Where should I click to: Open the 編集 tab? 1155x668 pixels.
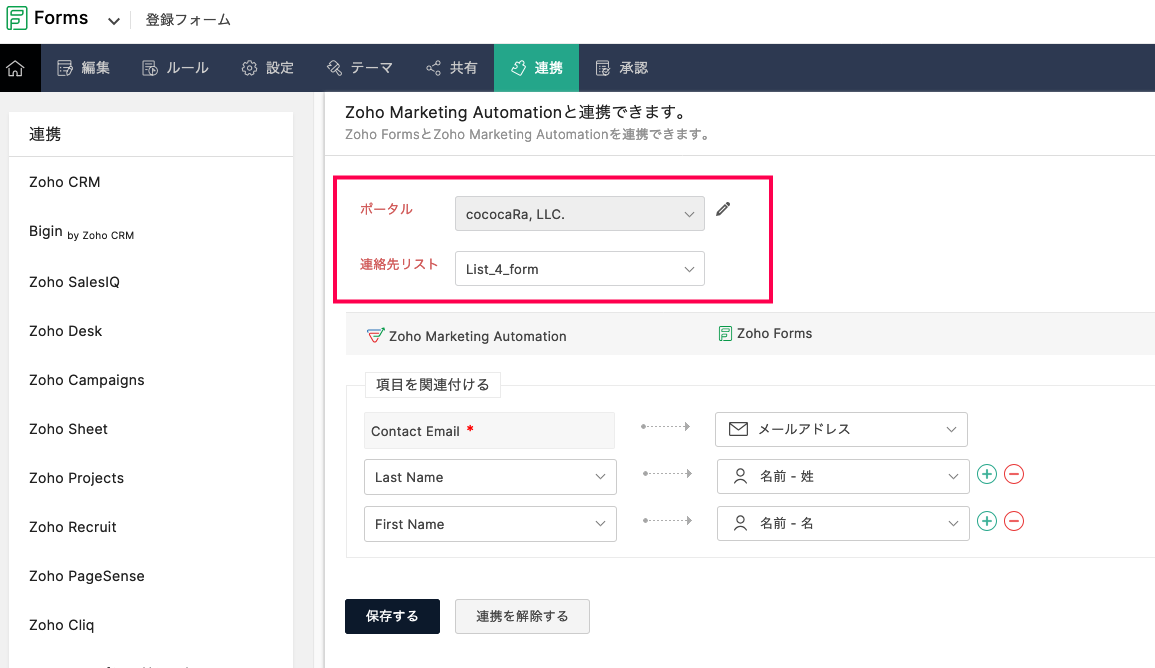click(83, 68)
